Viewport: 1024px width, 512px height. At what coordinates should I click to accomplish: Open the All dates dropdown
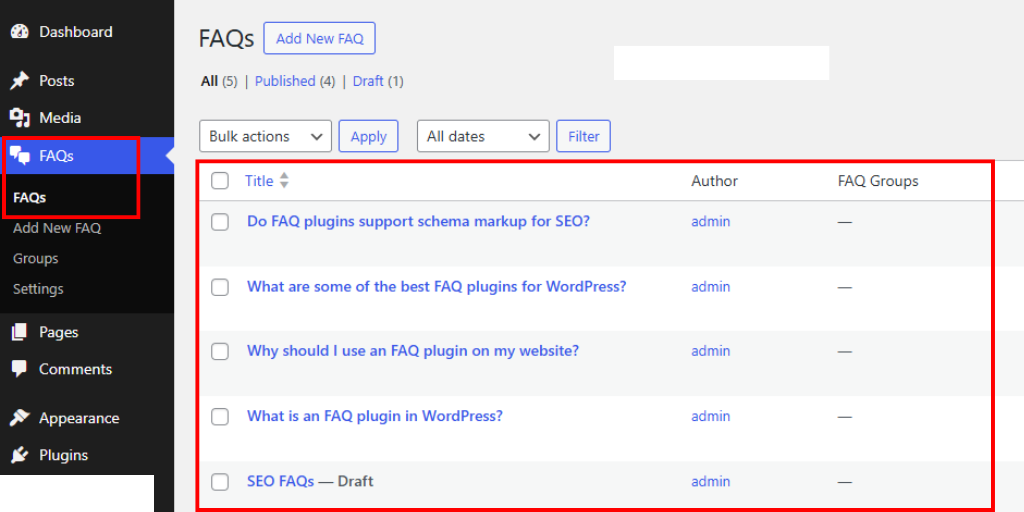tap(483, 136)
